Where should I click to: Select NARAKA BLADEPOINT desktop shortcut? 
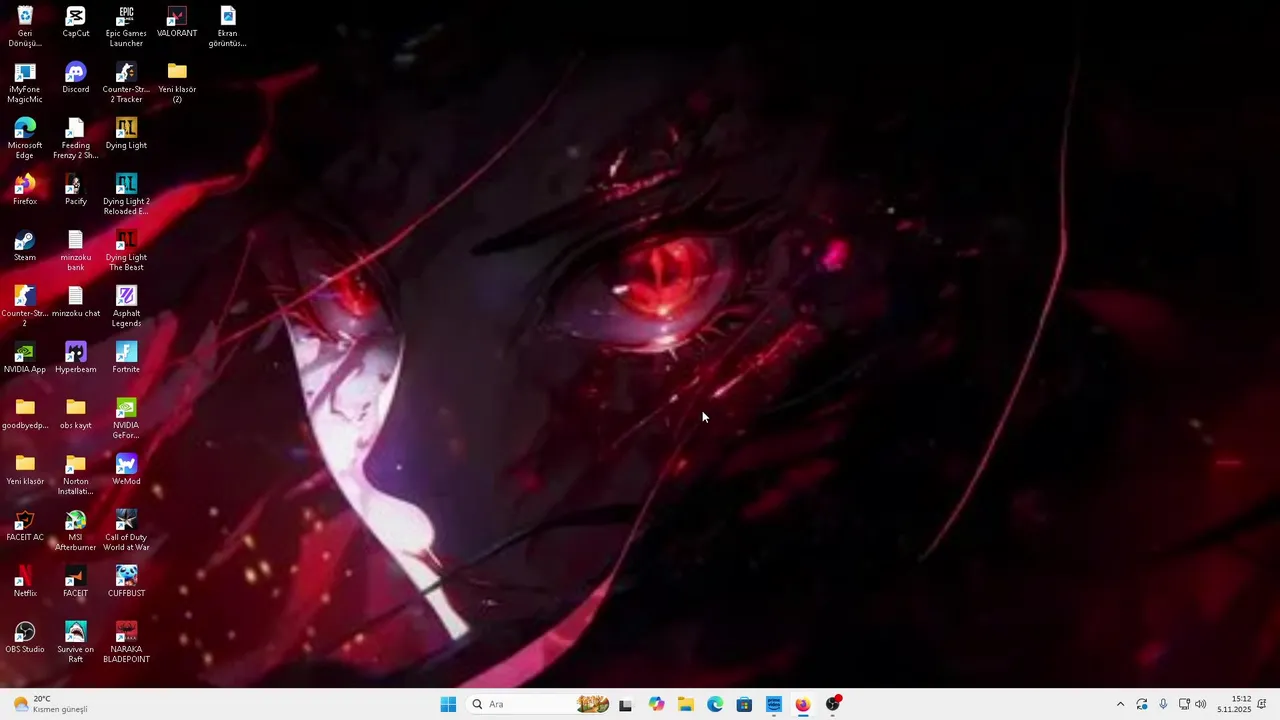[126, 643]
